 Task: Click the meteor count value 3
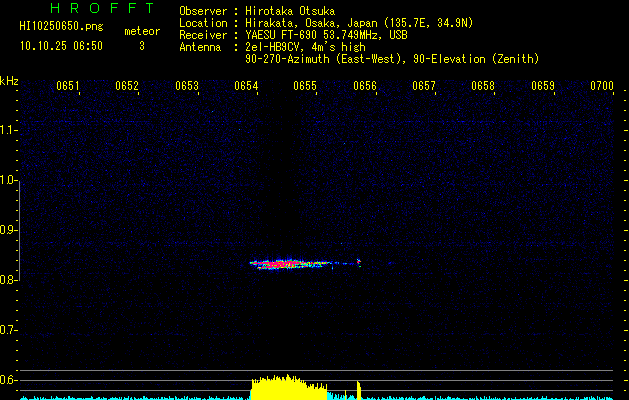pyautogui.click(x=142, y=46)
